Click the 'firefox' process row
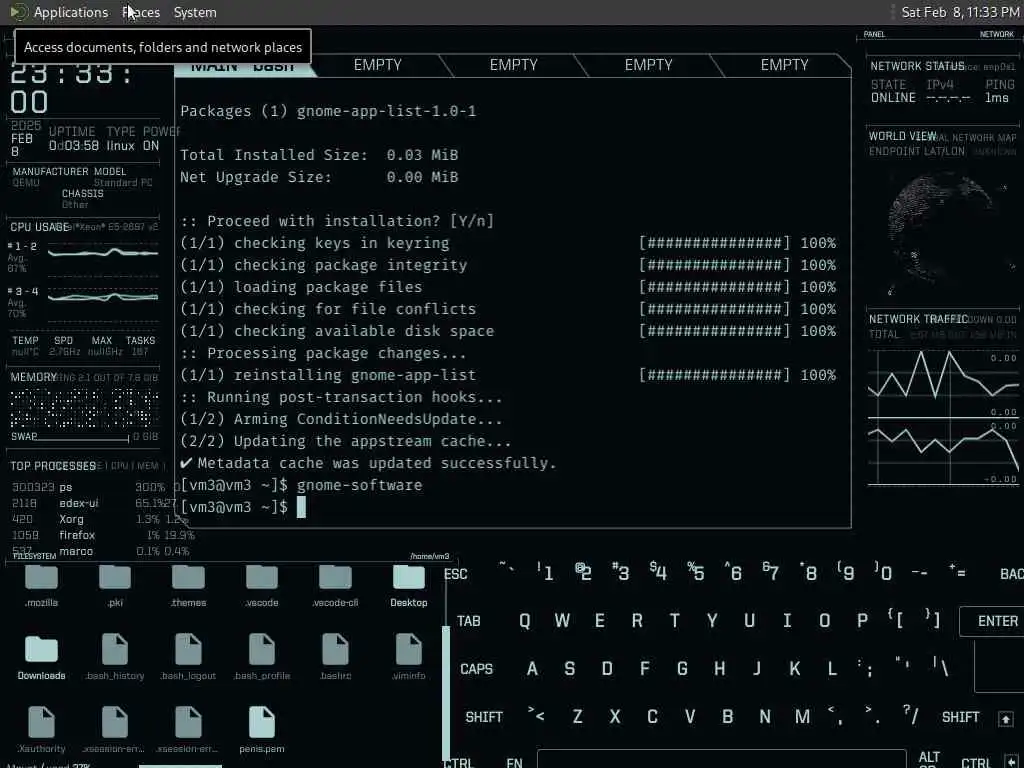 click(103, 536)
